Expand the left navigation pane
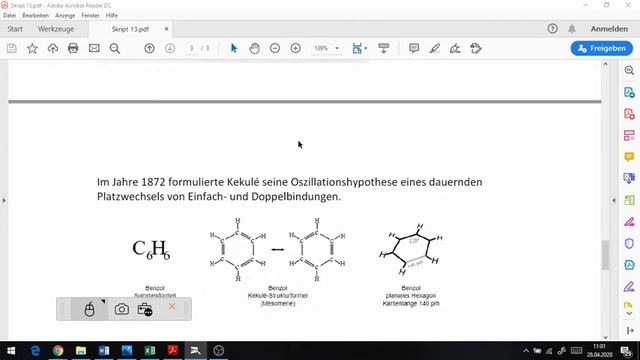This screenshot has width=640, height=360. click(4, 200)
